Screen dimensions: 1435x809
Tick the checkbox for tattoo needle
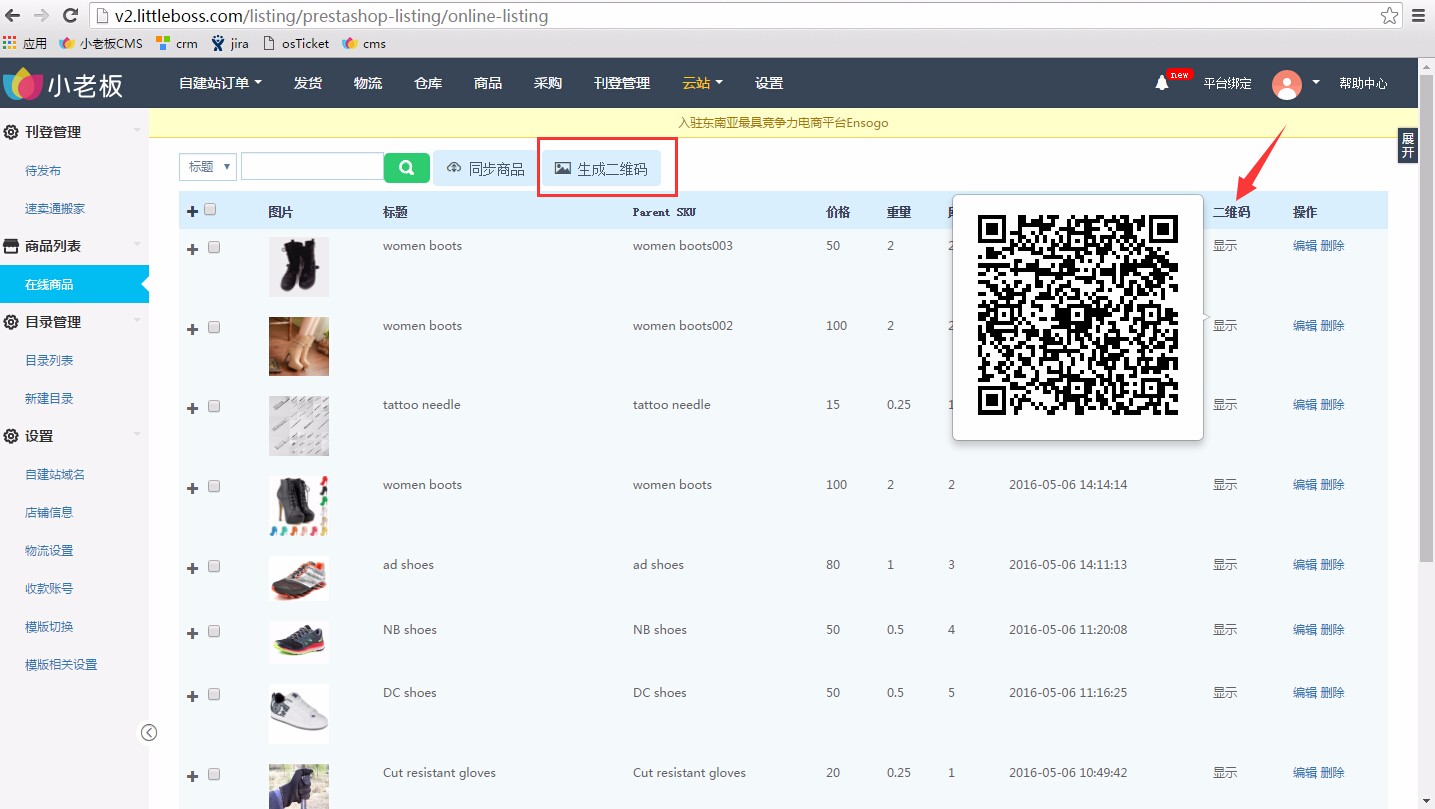(x=214, y=407)
